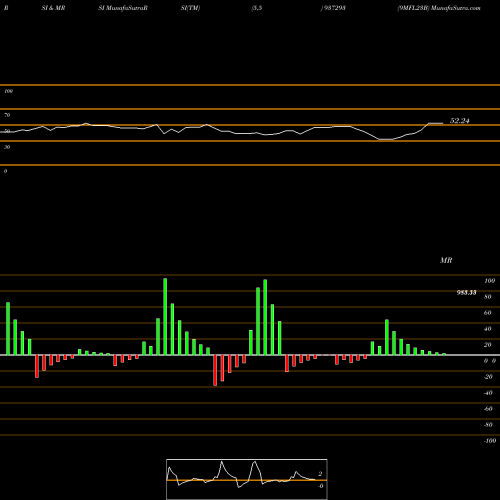The height and width of the screenshot is (500, 500).
Task: Click the mini overview chart thumbnail
Action: point(247,479)
